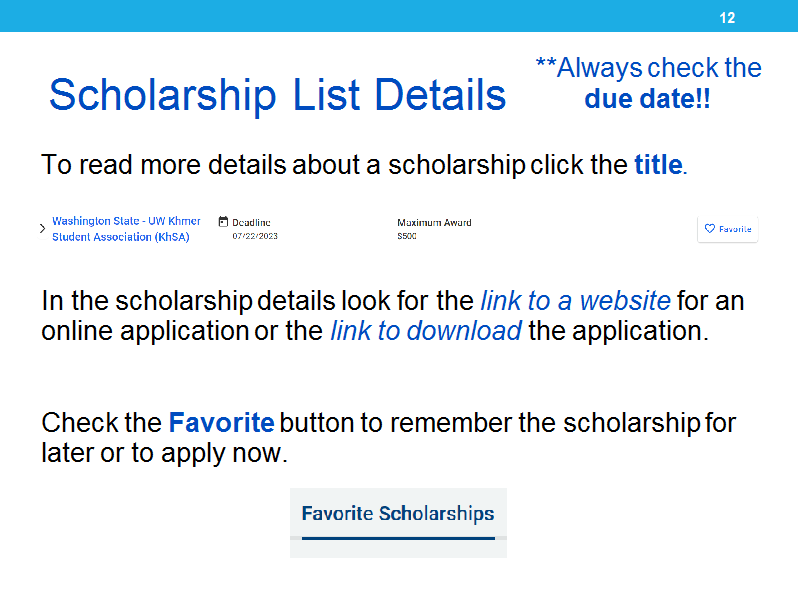
Task: Click the heart icon on Favorite button
Action: (x=709, y=229)
